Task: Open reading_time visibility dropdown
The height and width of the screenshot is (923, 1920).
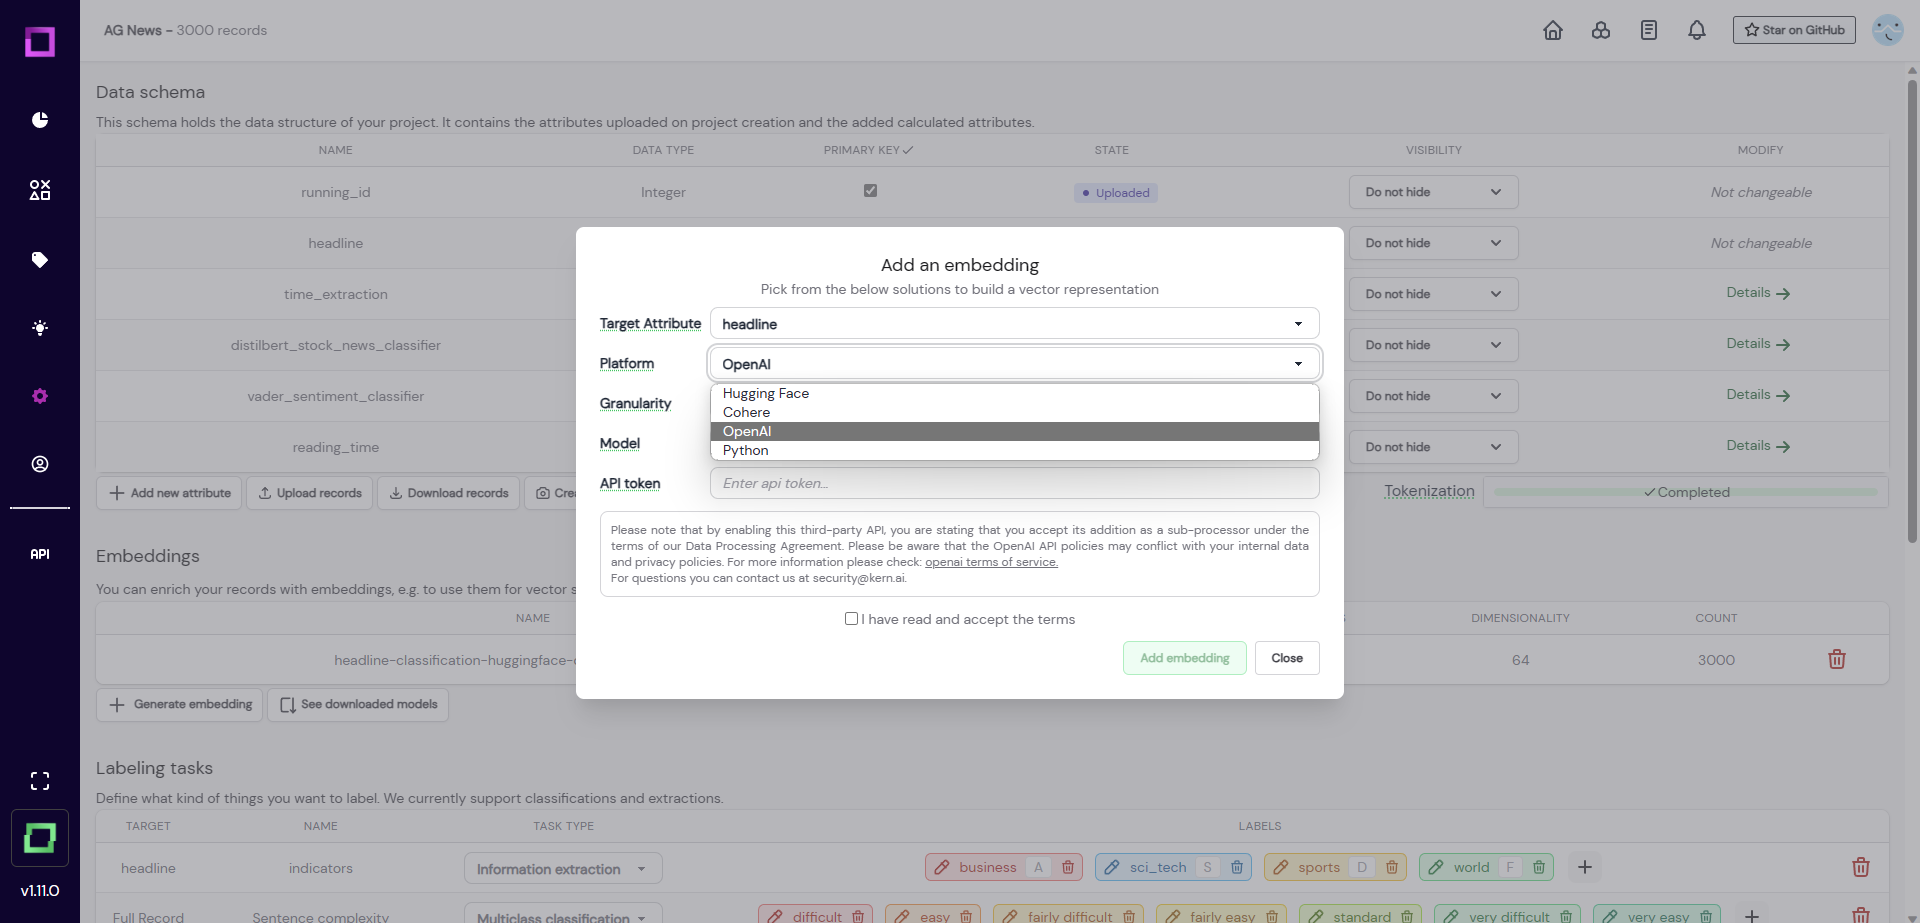Action: [x=1433, y=447]
